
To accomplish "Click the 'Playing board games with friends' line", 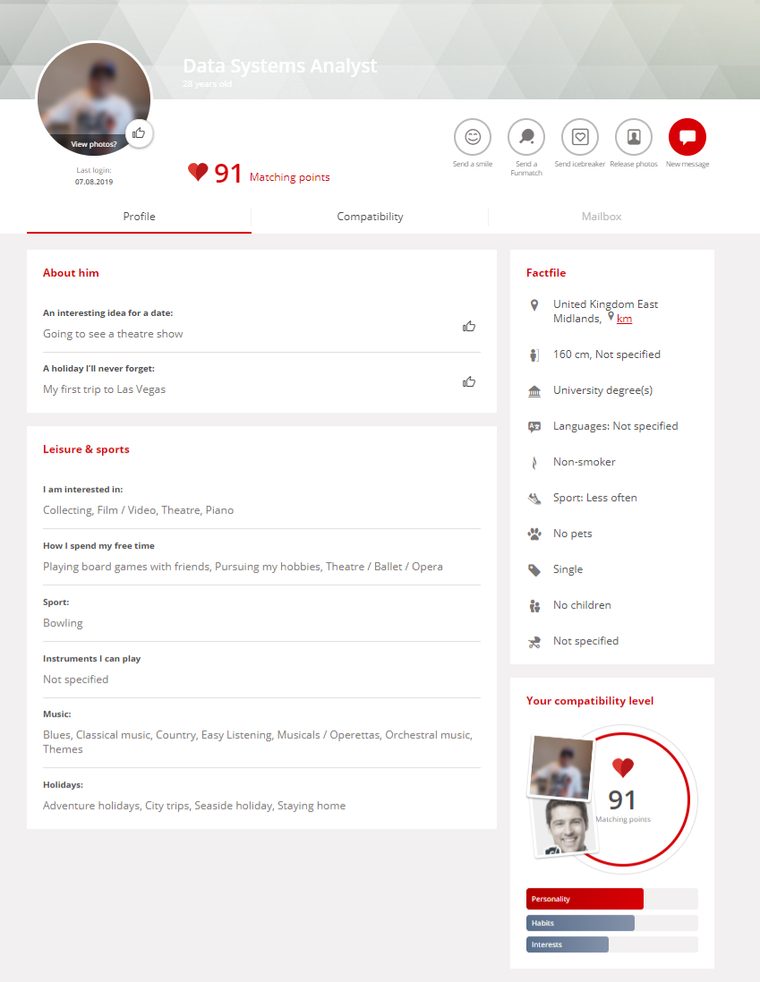I will pos(243,566).
